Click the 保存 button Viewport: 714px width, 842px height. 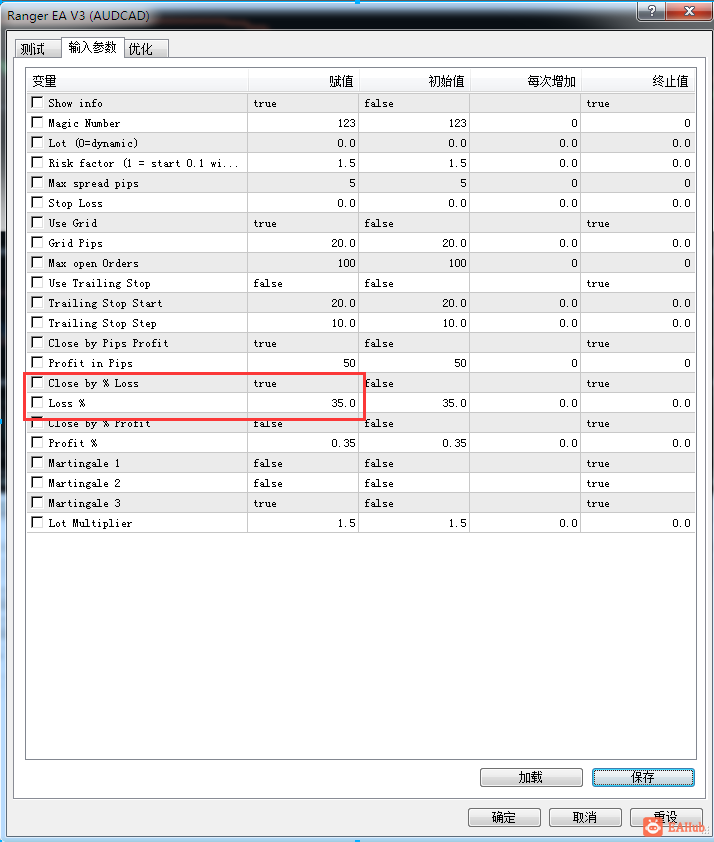[x=643, y=777]
